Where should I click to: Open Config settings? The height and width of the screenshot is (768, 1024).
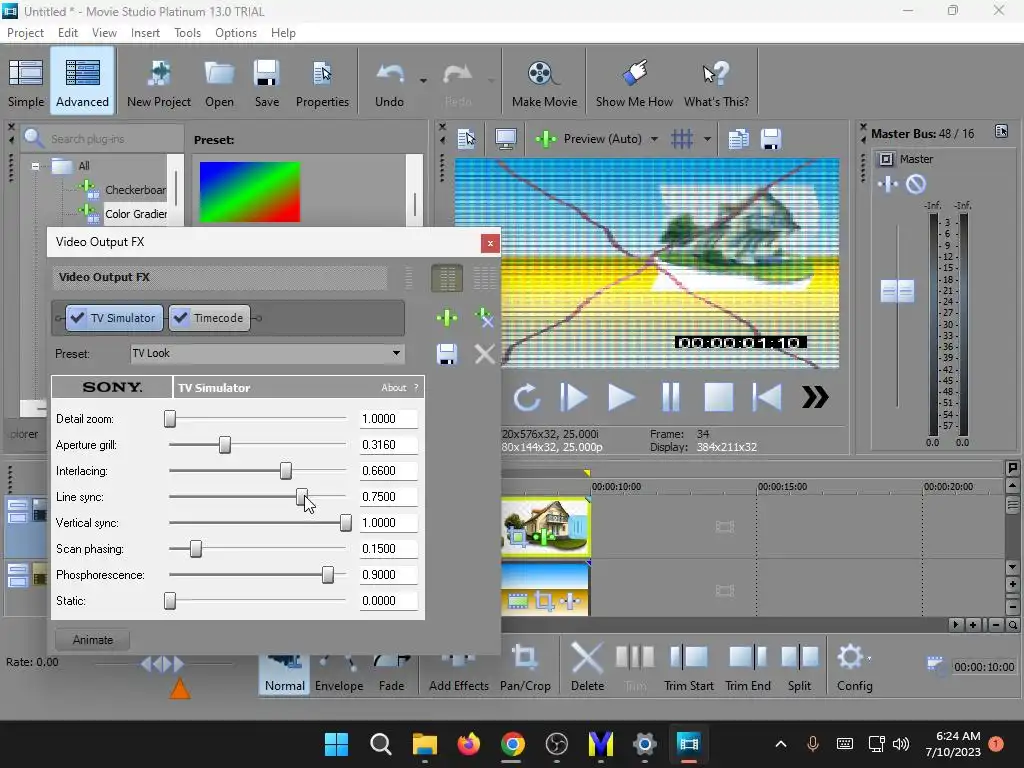point(854,666)
